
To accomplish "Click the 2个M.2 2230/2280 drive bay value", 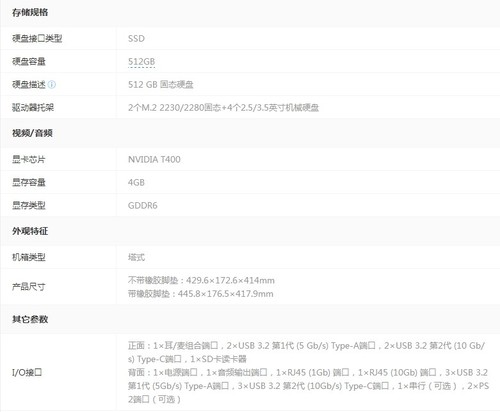I will point(223,108).
